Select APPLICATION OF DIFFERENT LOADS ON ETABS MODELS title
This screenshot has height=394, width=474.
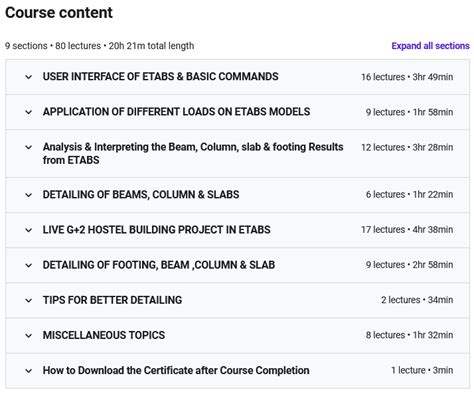176,112
